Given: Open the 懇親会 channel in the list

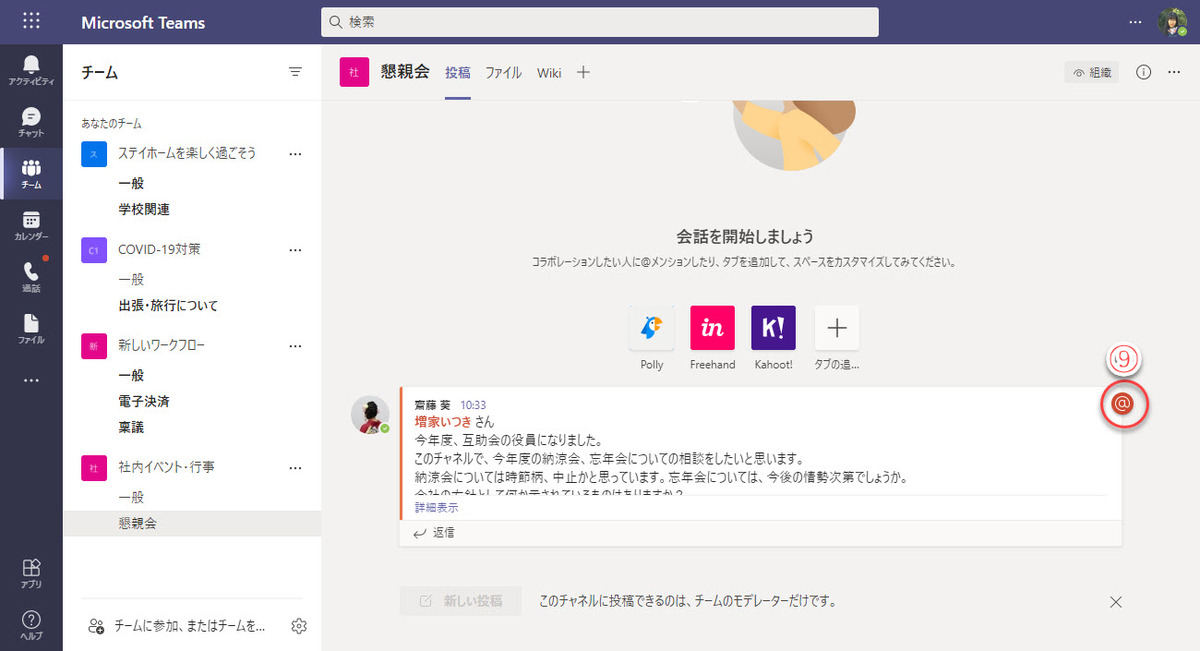Looking at the screenshot, I should [x=192, y=523].
